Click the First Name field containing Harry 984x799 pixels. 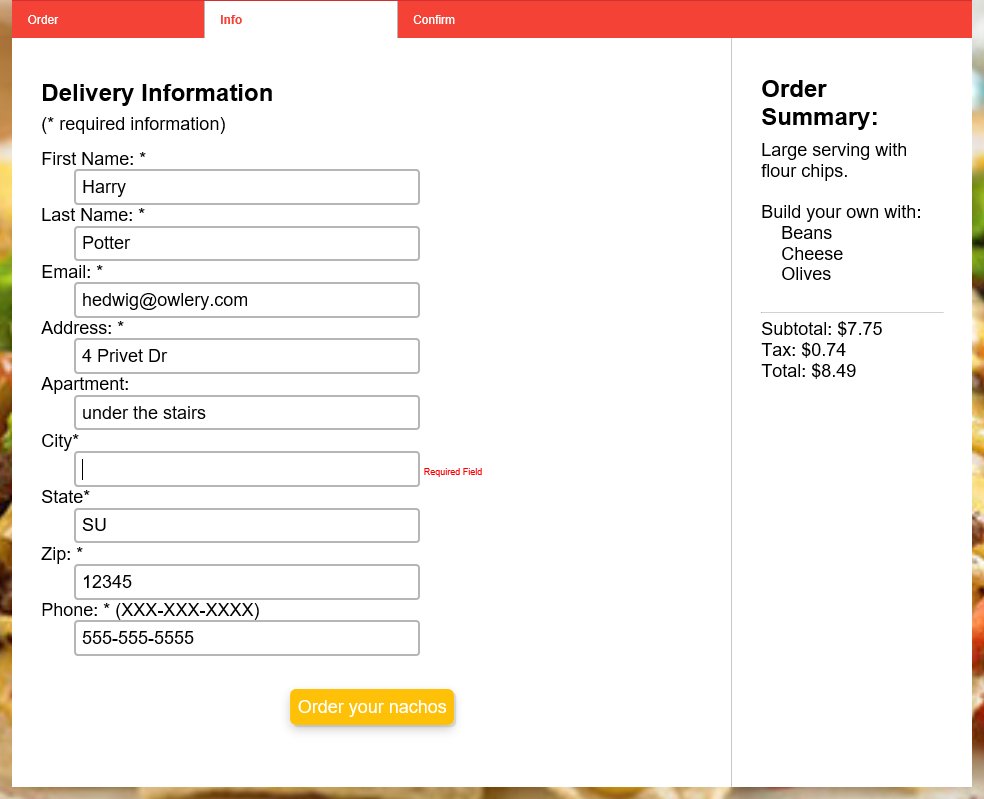[x=246, y=187]
